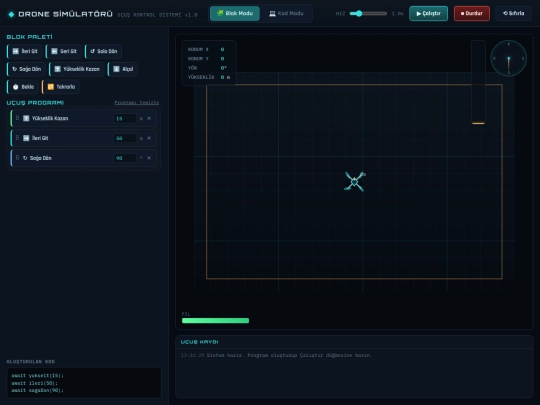The image size is (540, 405).
Task: Click the YÖN telemetry readout
Action: point(224,68)
